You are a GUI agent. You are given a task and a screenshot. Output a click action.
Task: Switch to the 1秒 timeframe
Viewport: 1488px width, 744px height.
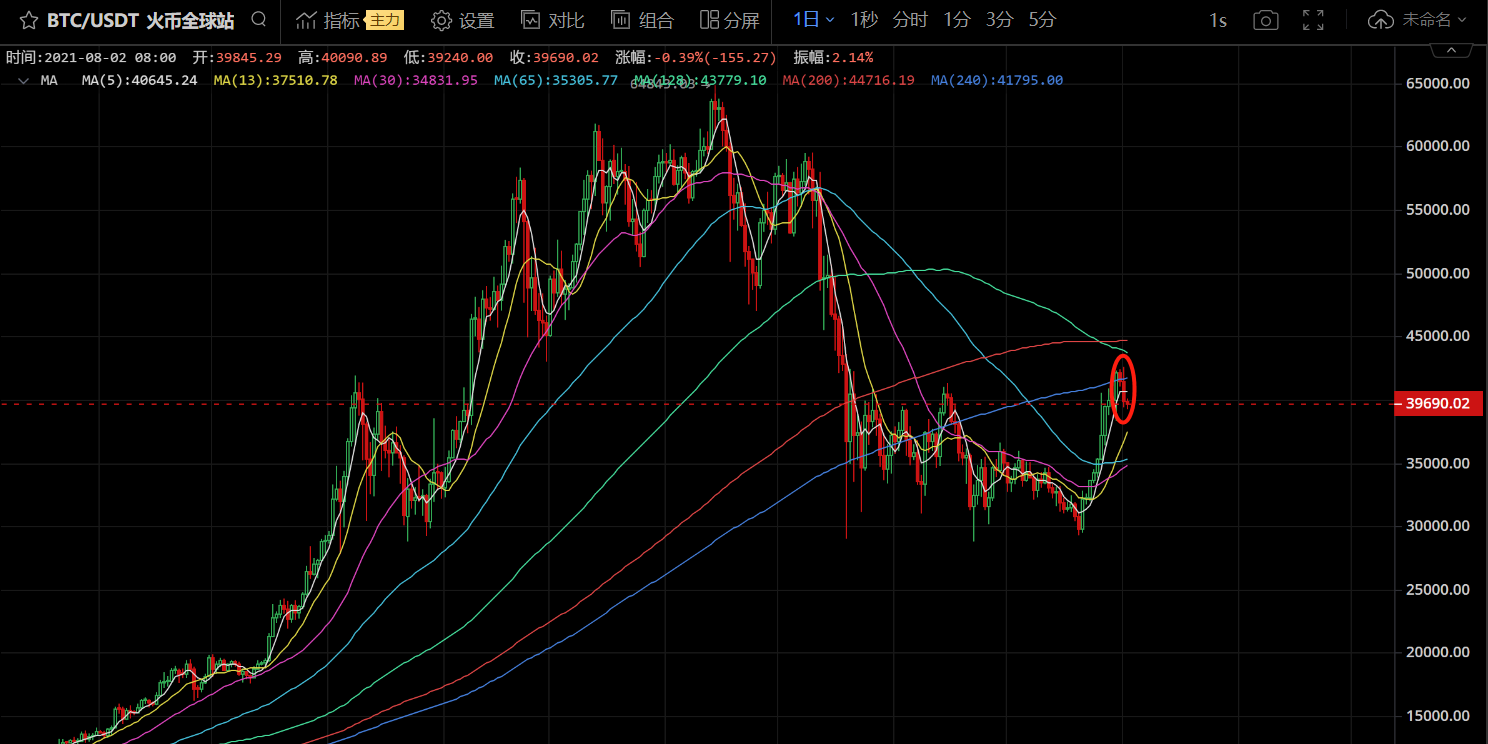[864, 19]
